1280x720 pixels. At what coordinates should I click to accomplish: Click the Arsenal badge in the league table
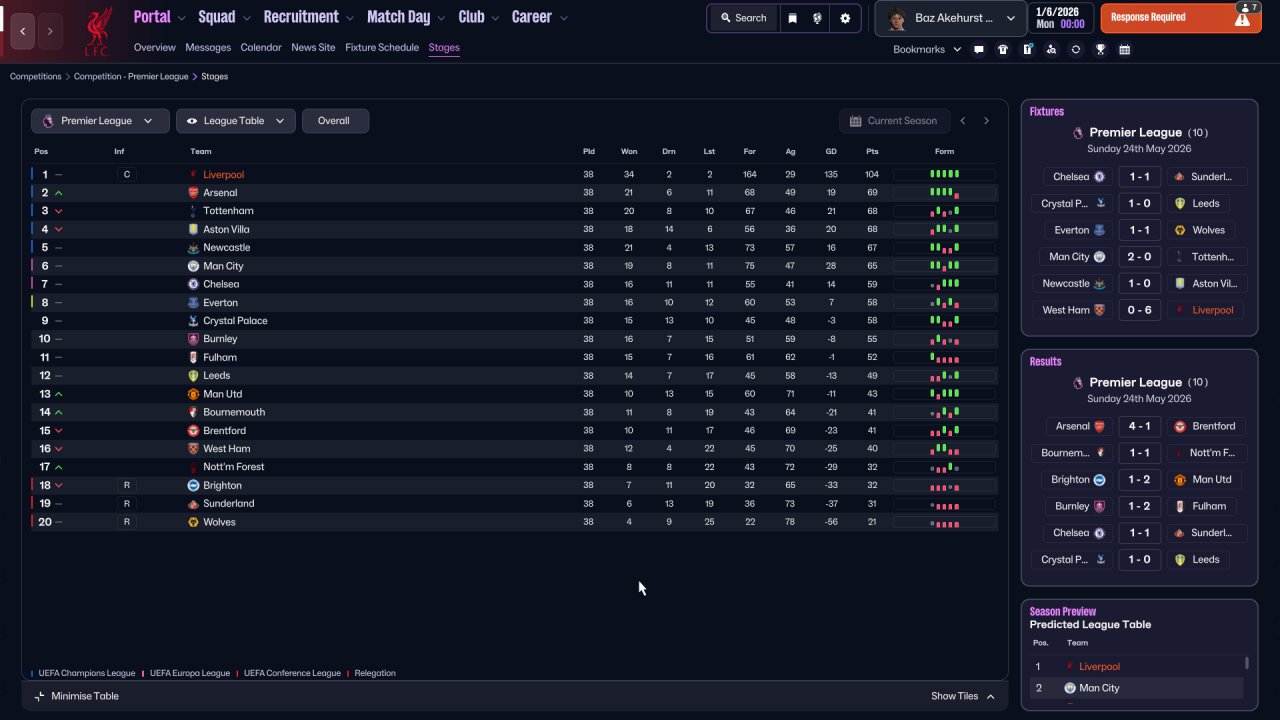193,193
